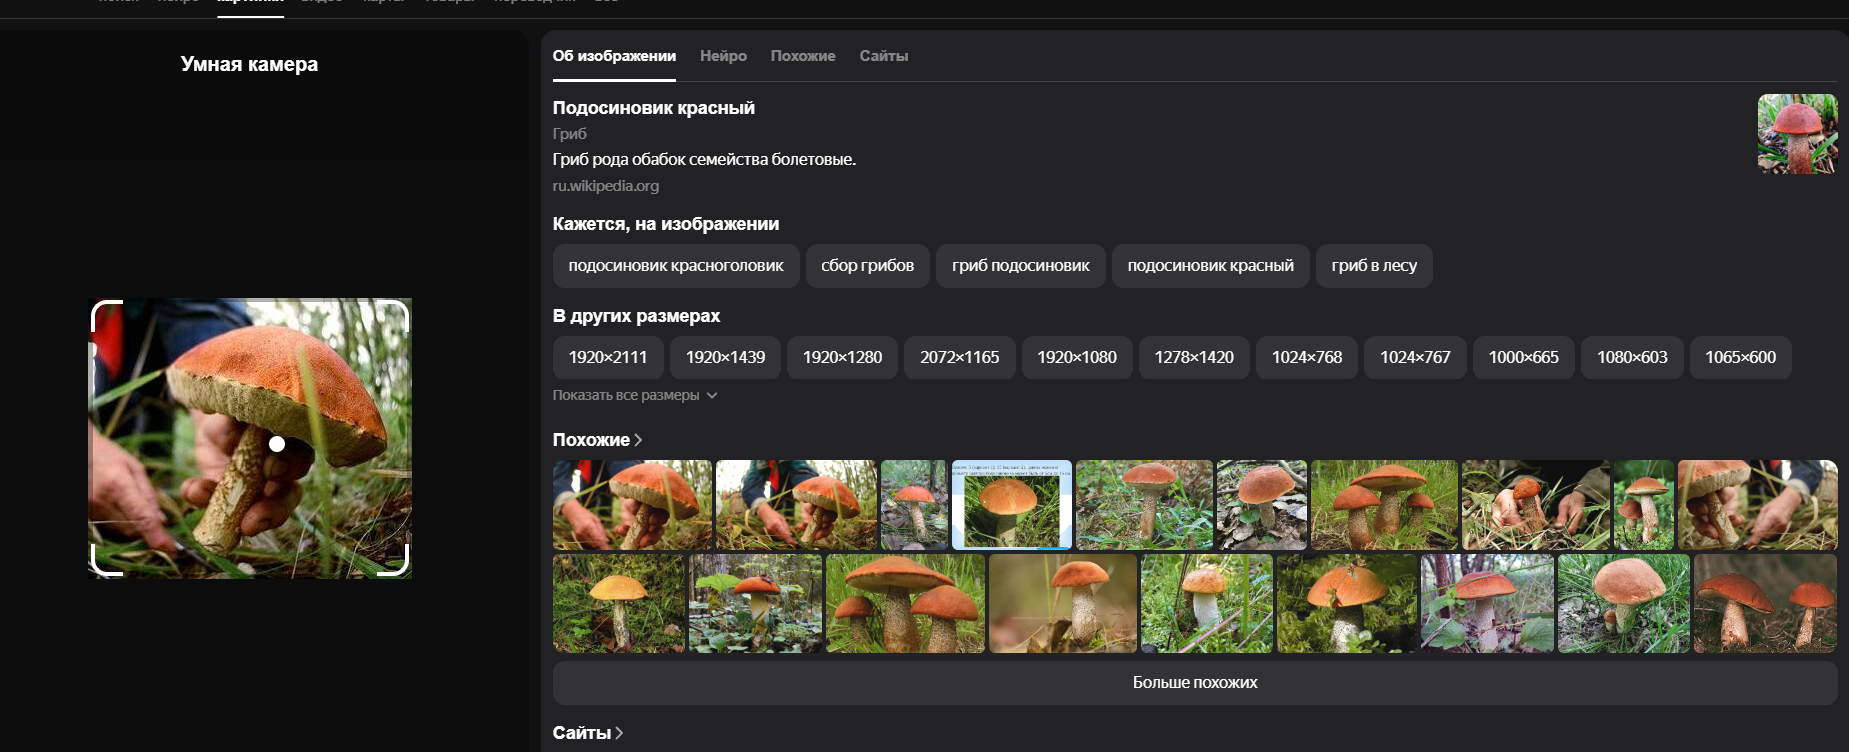Screen dimensions: 1849x752
Task: Grab the top-left crop corner handle
Action: click(x=105, y=314)
